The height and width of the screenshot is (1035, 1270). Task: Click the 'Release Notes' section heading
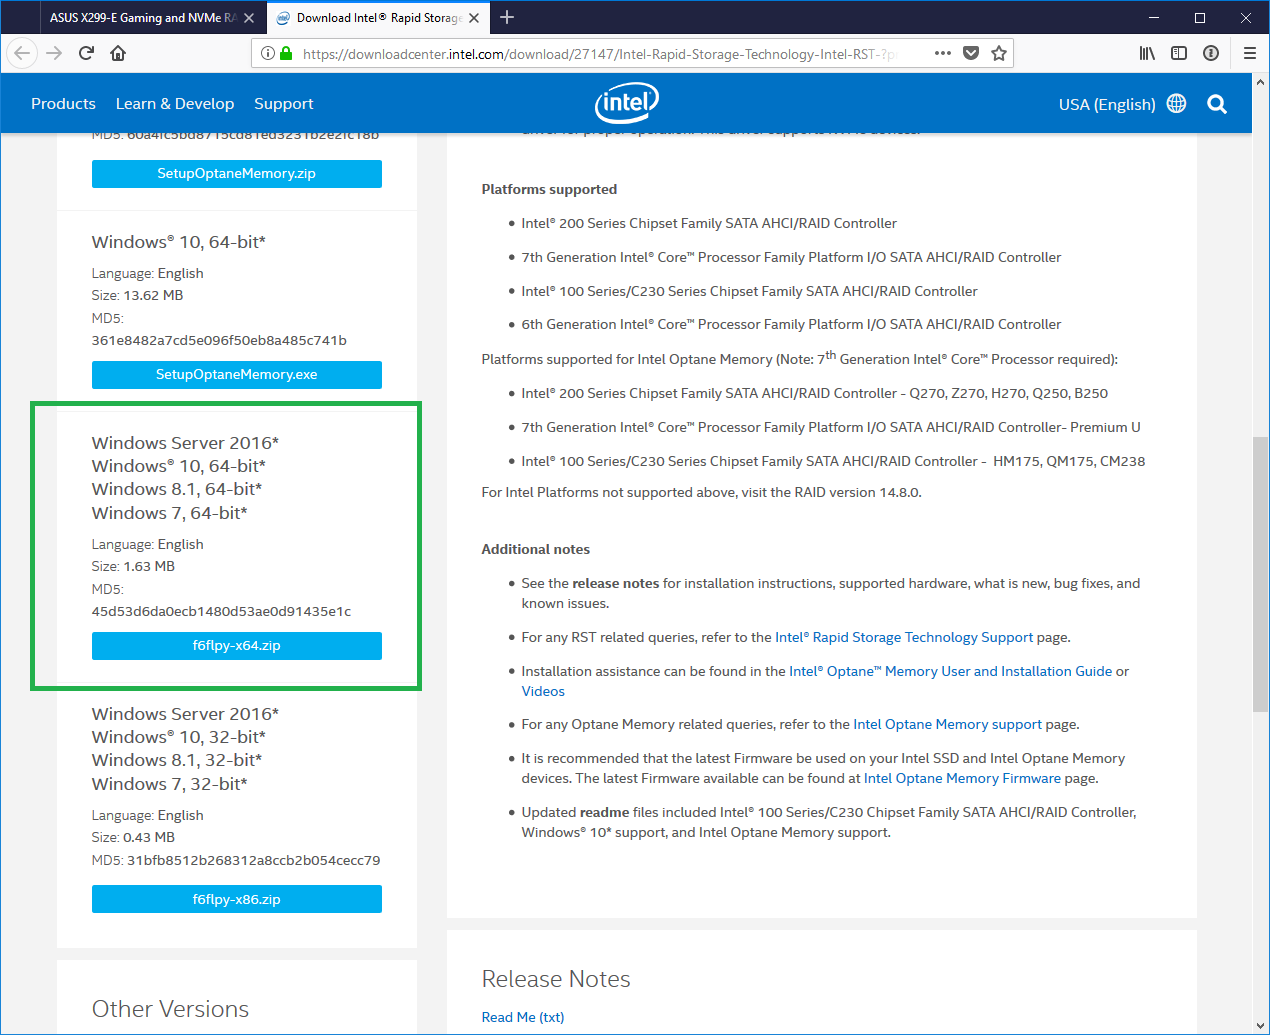556,979
